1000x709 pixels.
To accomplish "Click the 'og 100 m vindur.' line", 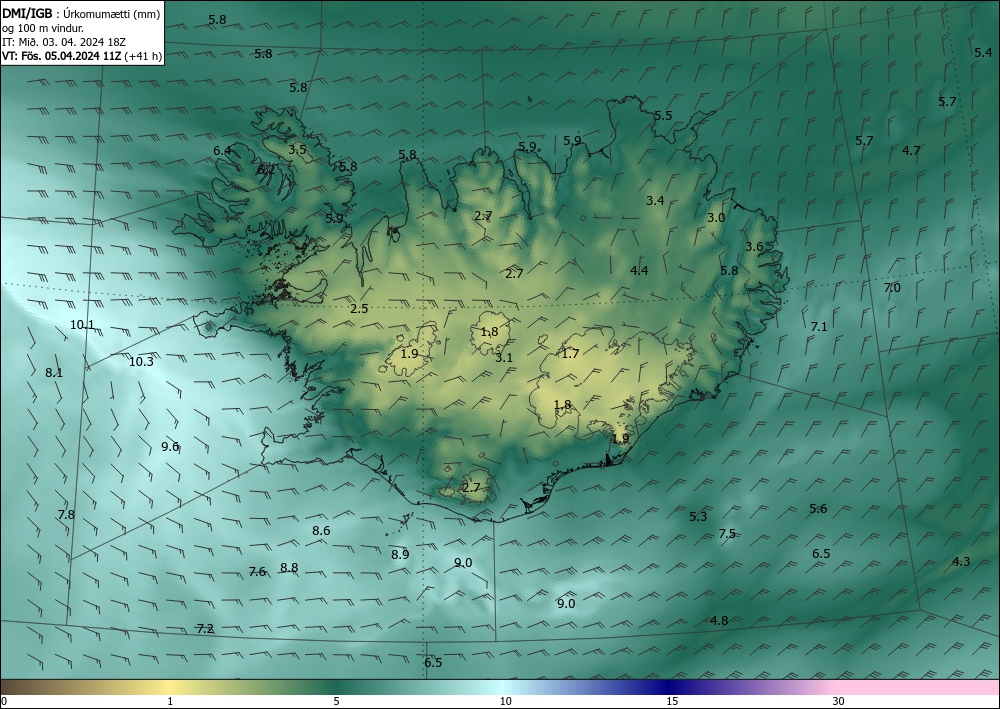I will pos(43,28).
